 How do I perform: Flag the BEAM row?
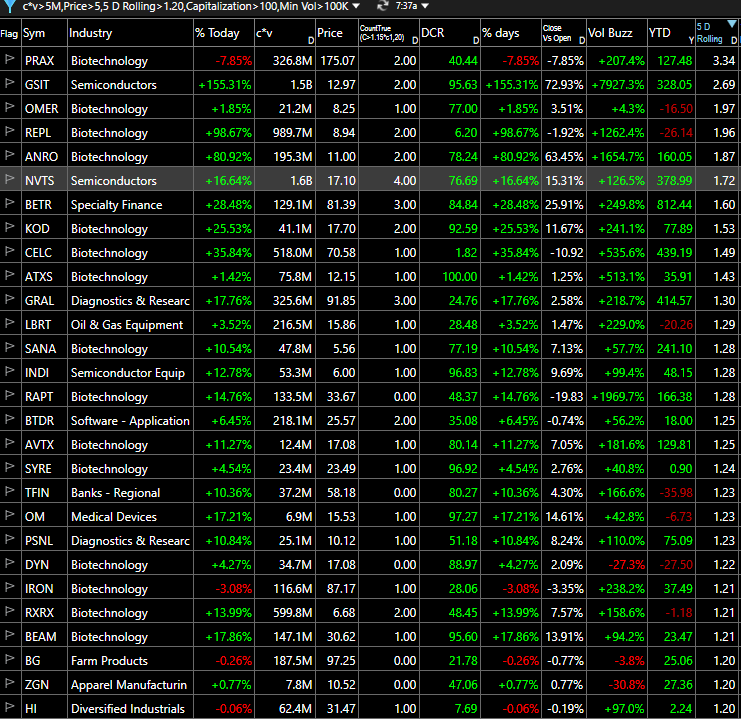coord(9,635)
